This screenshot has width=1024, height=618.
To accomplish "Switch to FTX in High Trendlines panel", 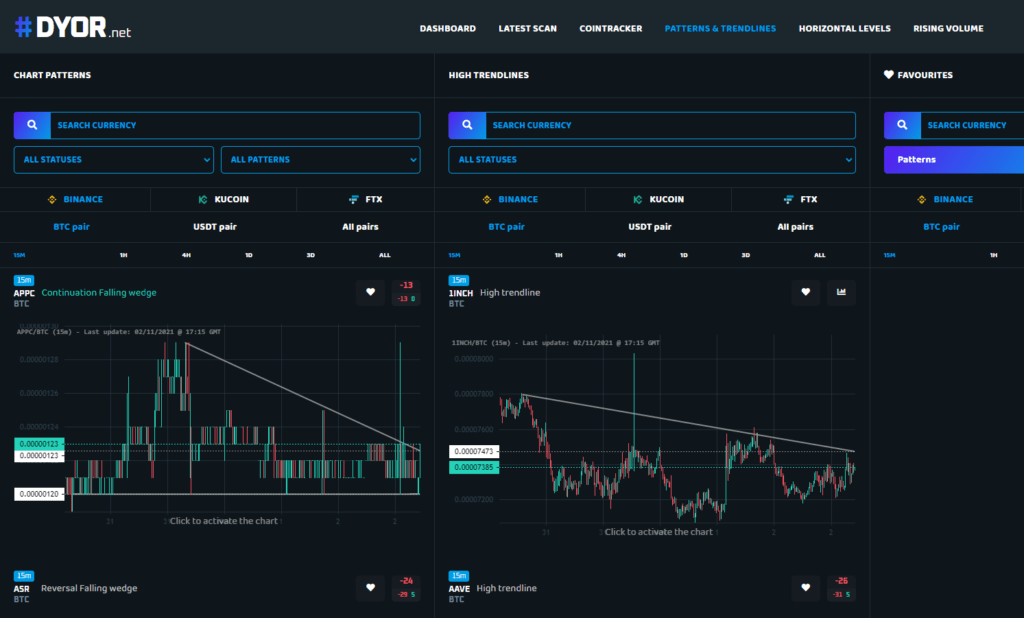I will click(801, 199).
